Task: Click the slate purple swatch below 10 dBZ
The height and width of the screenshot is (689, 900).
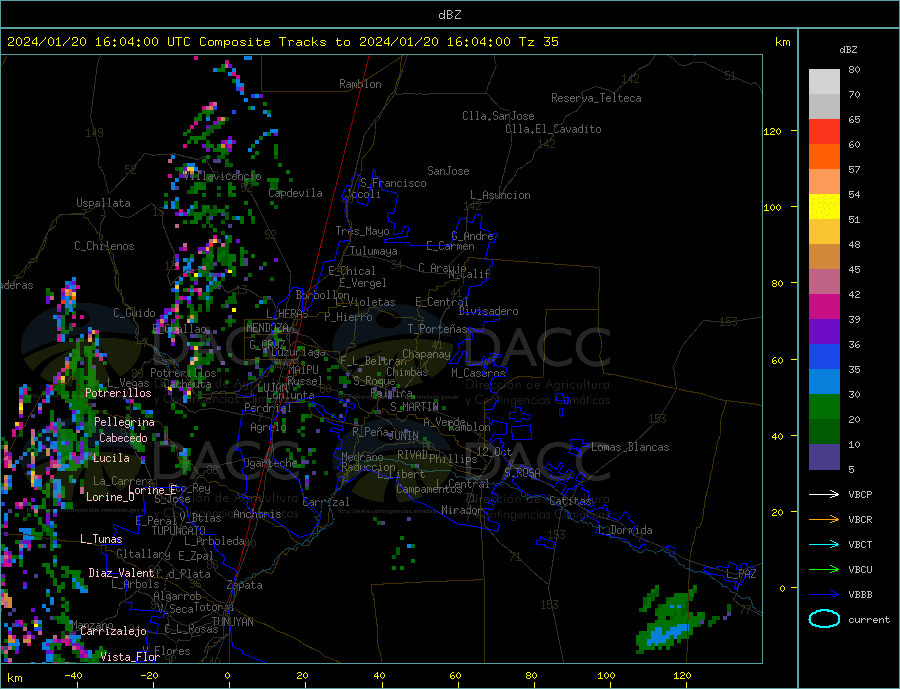Action: point(824,456)
